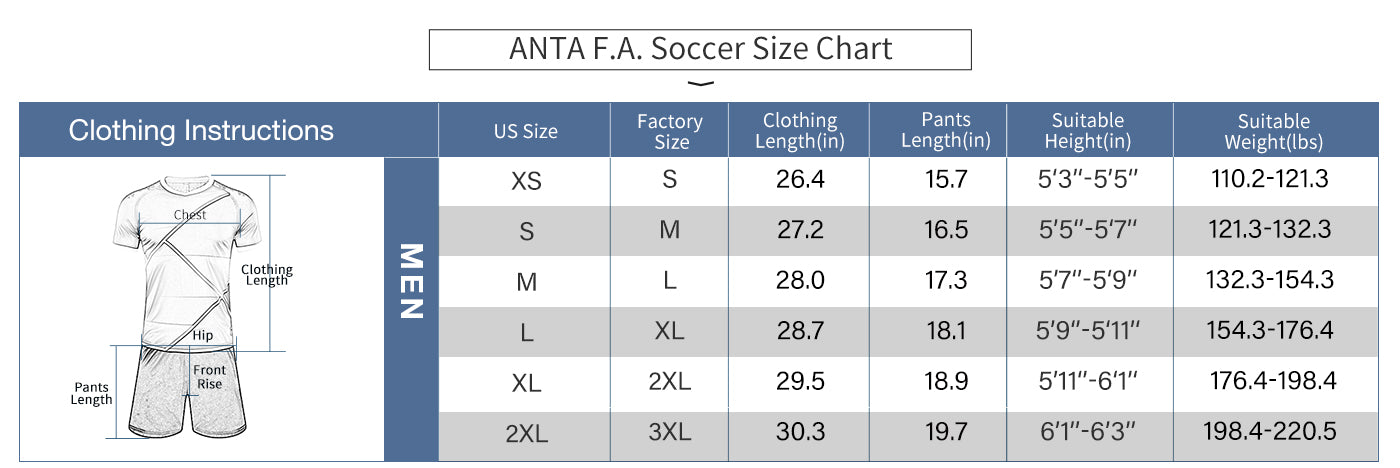Click the 3XL factory size cell

coord(670,432)
